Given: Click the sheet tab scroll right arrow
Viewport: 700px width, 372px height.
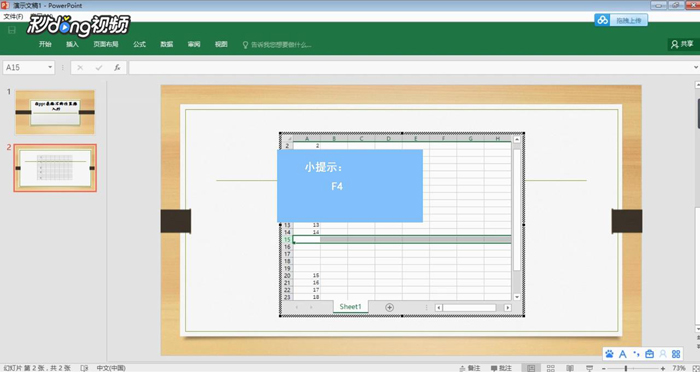Looking at the screenshot, I should click(x=311, y=307).
